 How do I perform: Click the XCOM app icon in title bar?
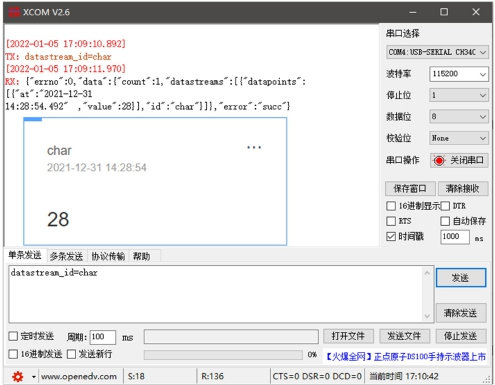coord(14,12)
